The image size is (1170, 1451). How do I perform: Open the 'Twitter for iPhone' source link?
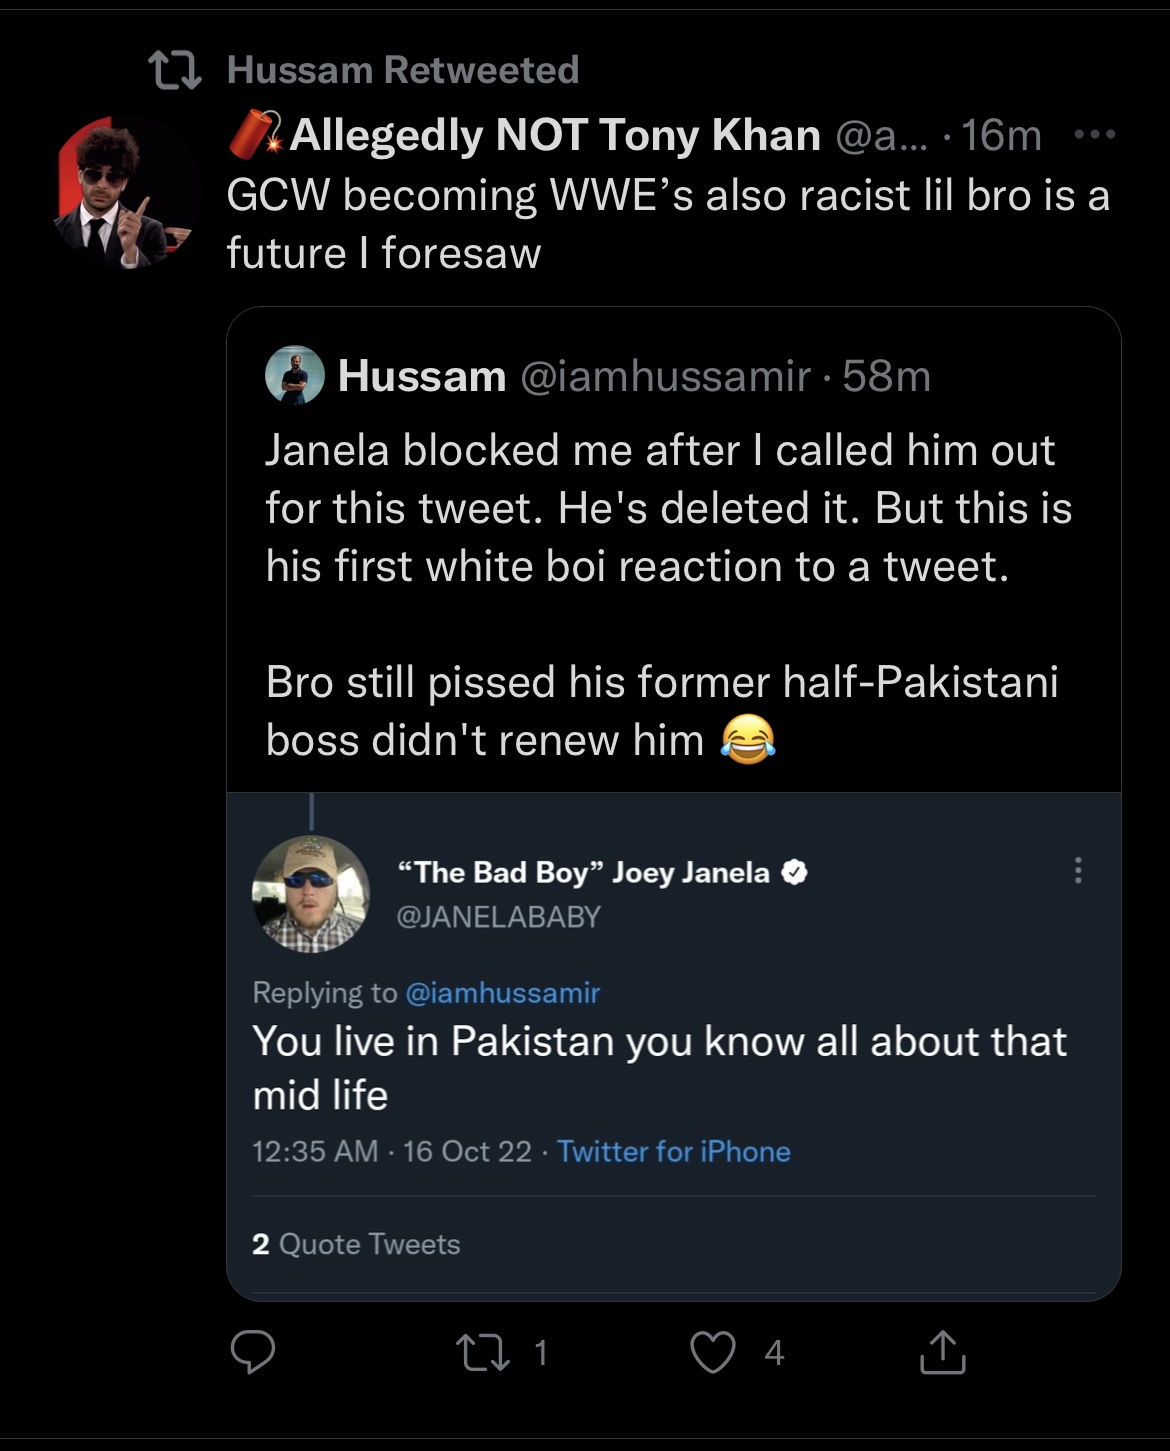(x=674, y=1151)
